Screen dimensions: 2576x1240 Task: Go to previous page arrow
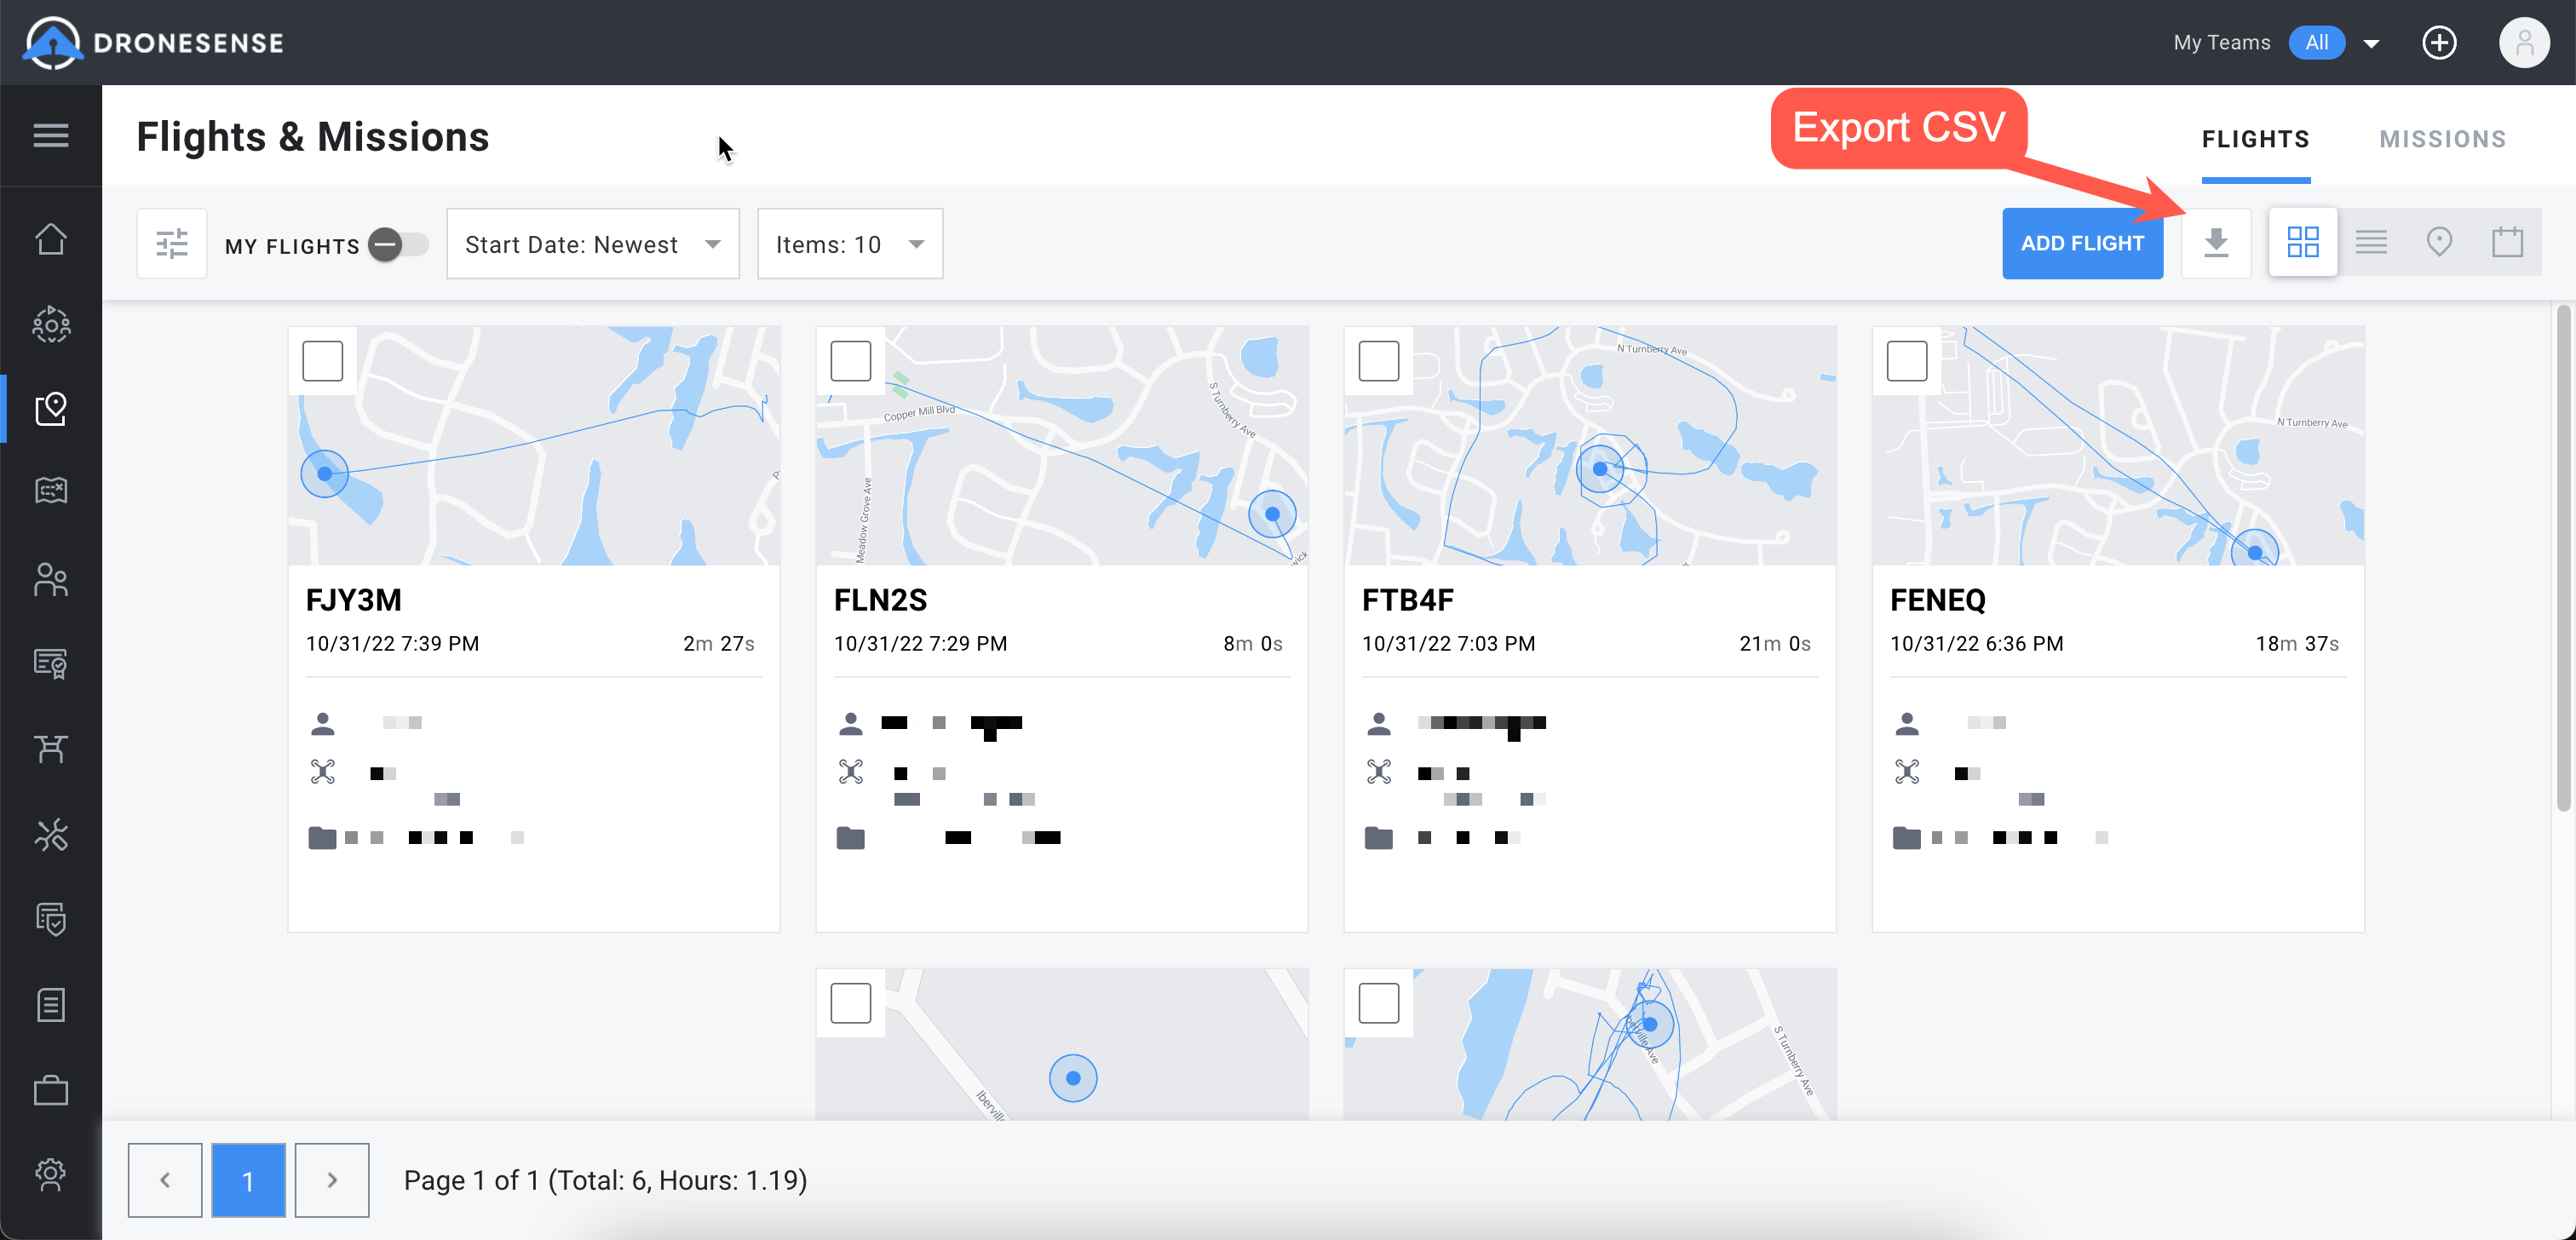coord(165,1180)
